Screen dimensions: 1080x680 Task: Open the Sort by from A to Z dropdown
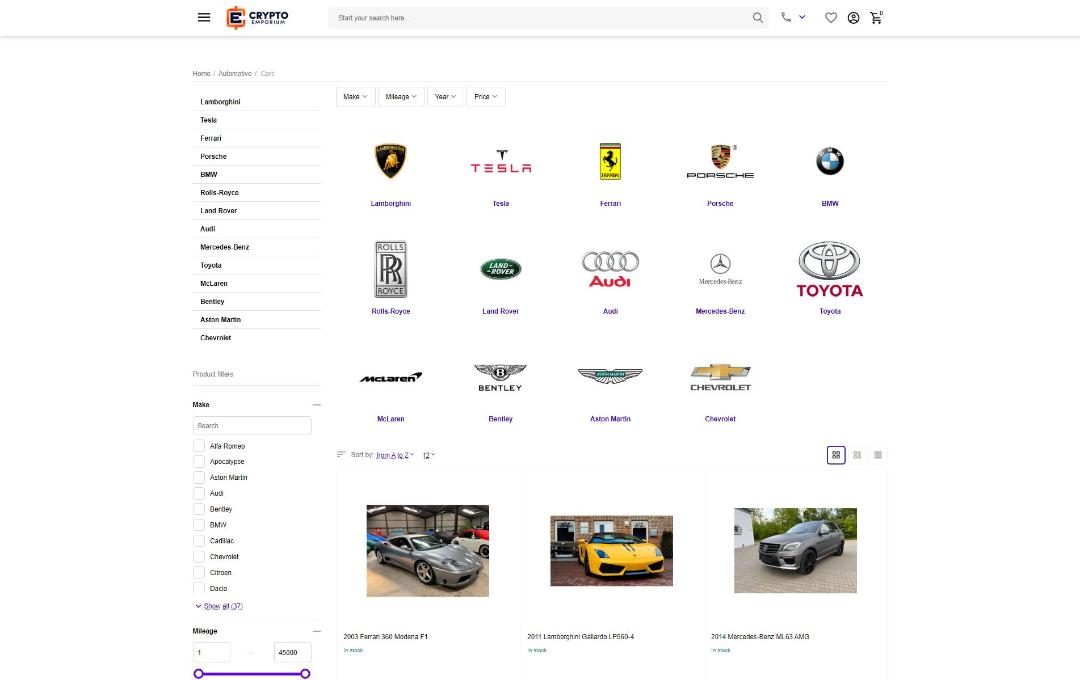click(395, 455)
